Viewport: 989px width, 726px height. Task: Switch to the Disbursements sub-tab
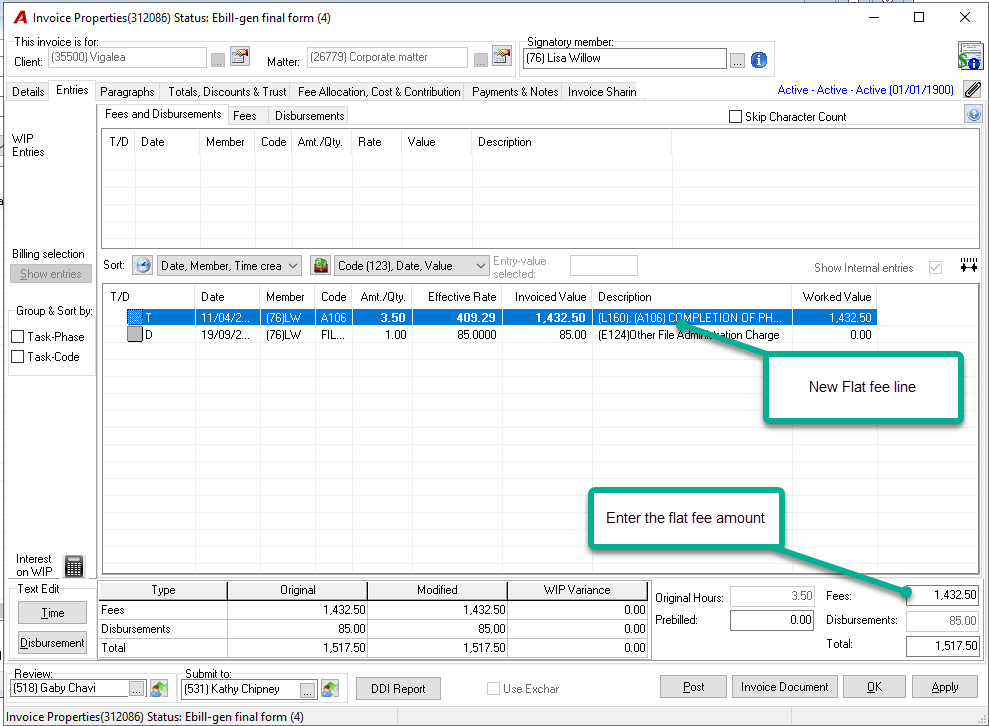(310, 116)
